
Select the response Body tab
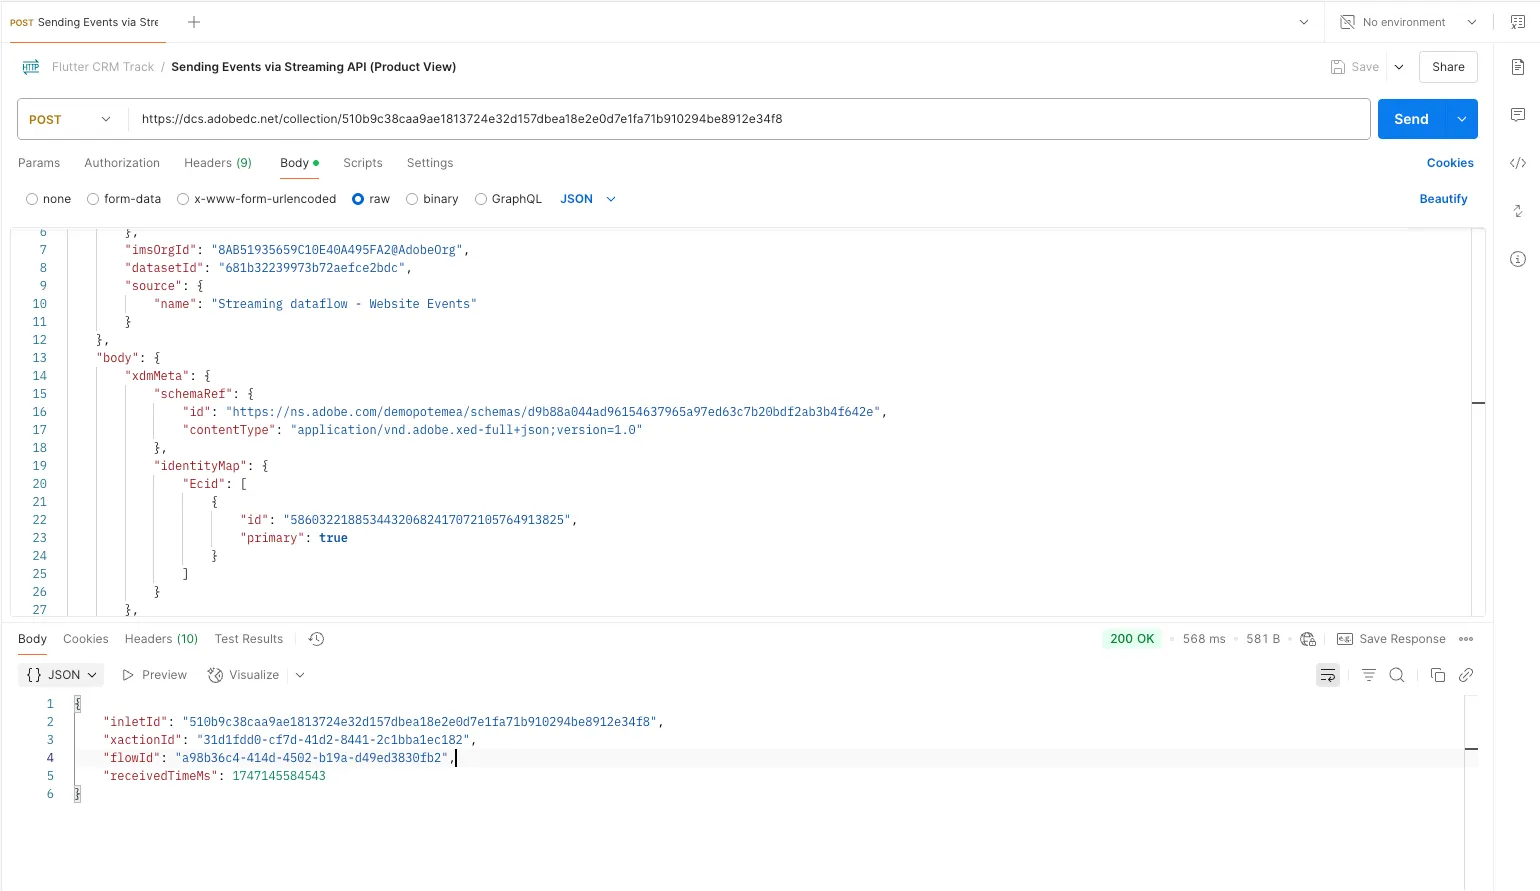[x=32, y=639]
